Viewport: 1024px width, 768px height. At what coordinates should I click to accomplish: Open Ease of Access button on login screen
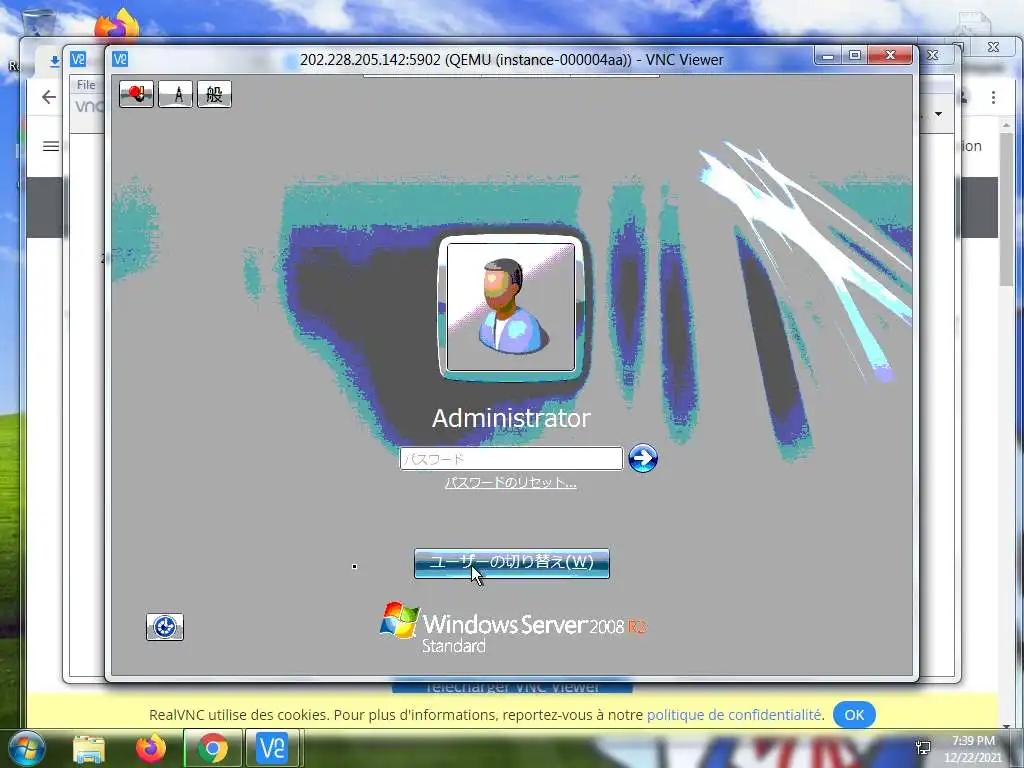click(x=165, y=627)
